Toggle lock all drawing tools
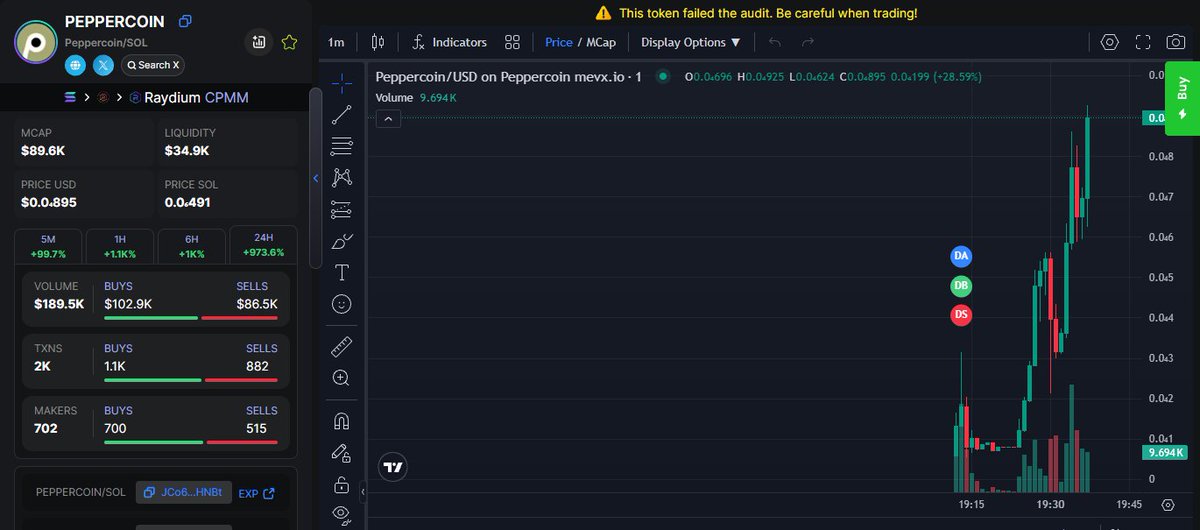Screen dimensions: 1200x530 [341, 485]
